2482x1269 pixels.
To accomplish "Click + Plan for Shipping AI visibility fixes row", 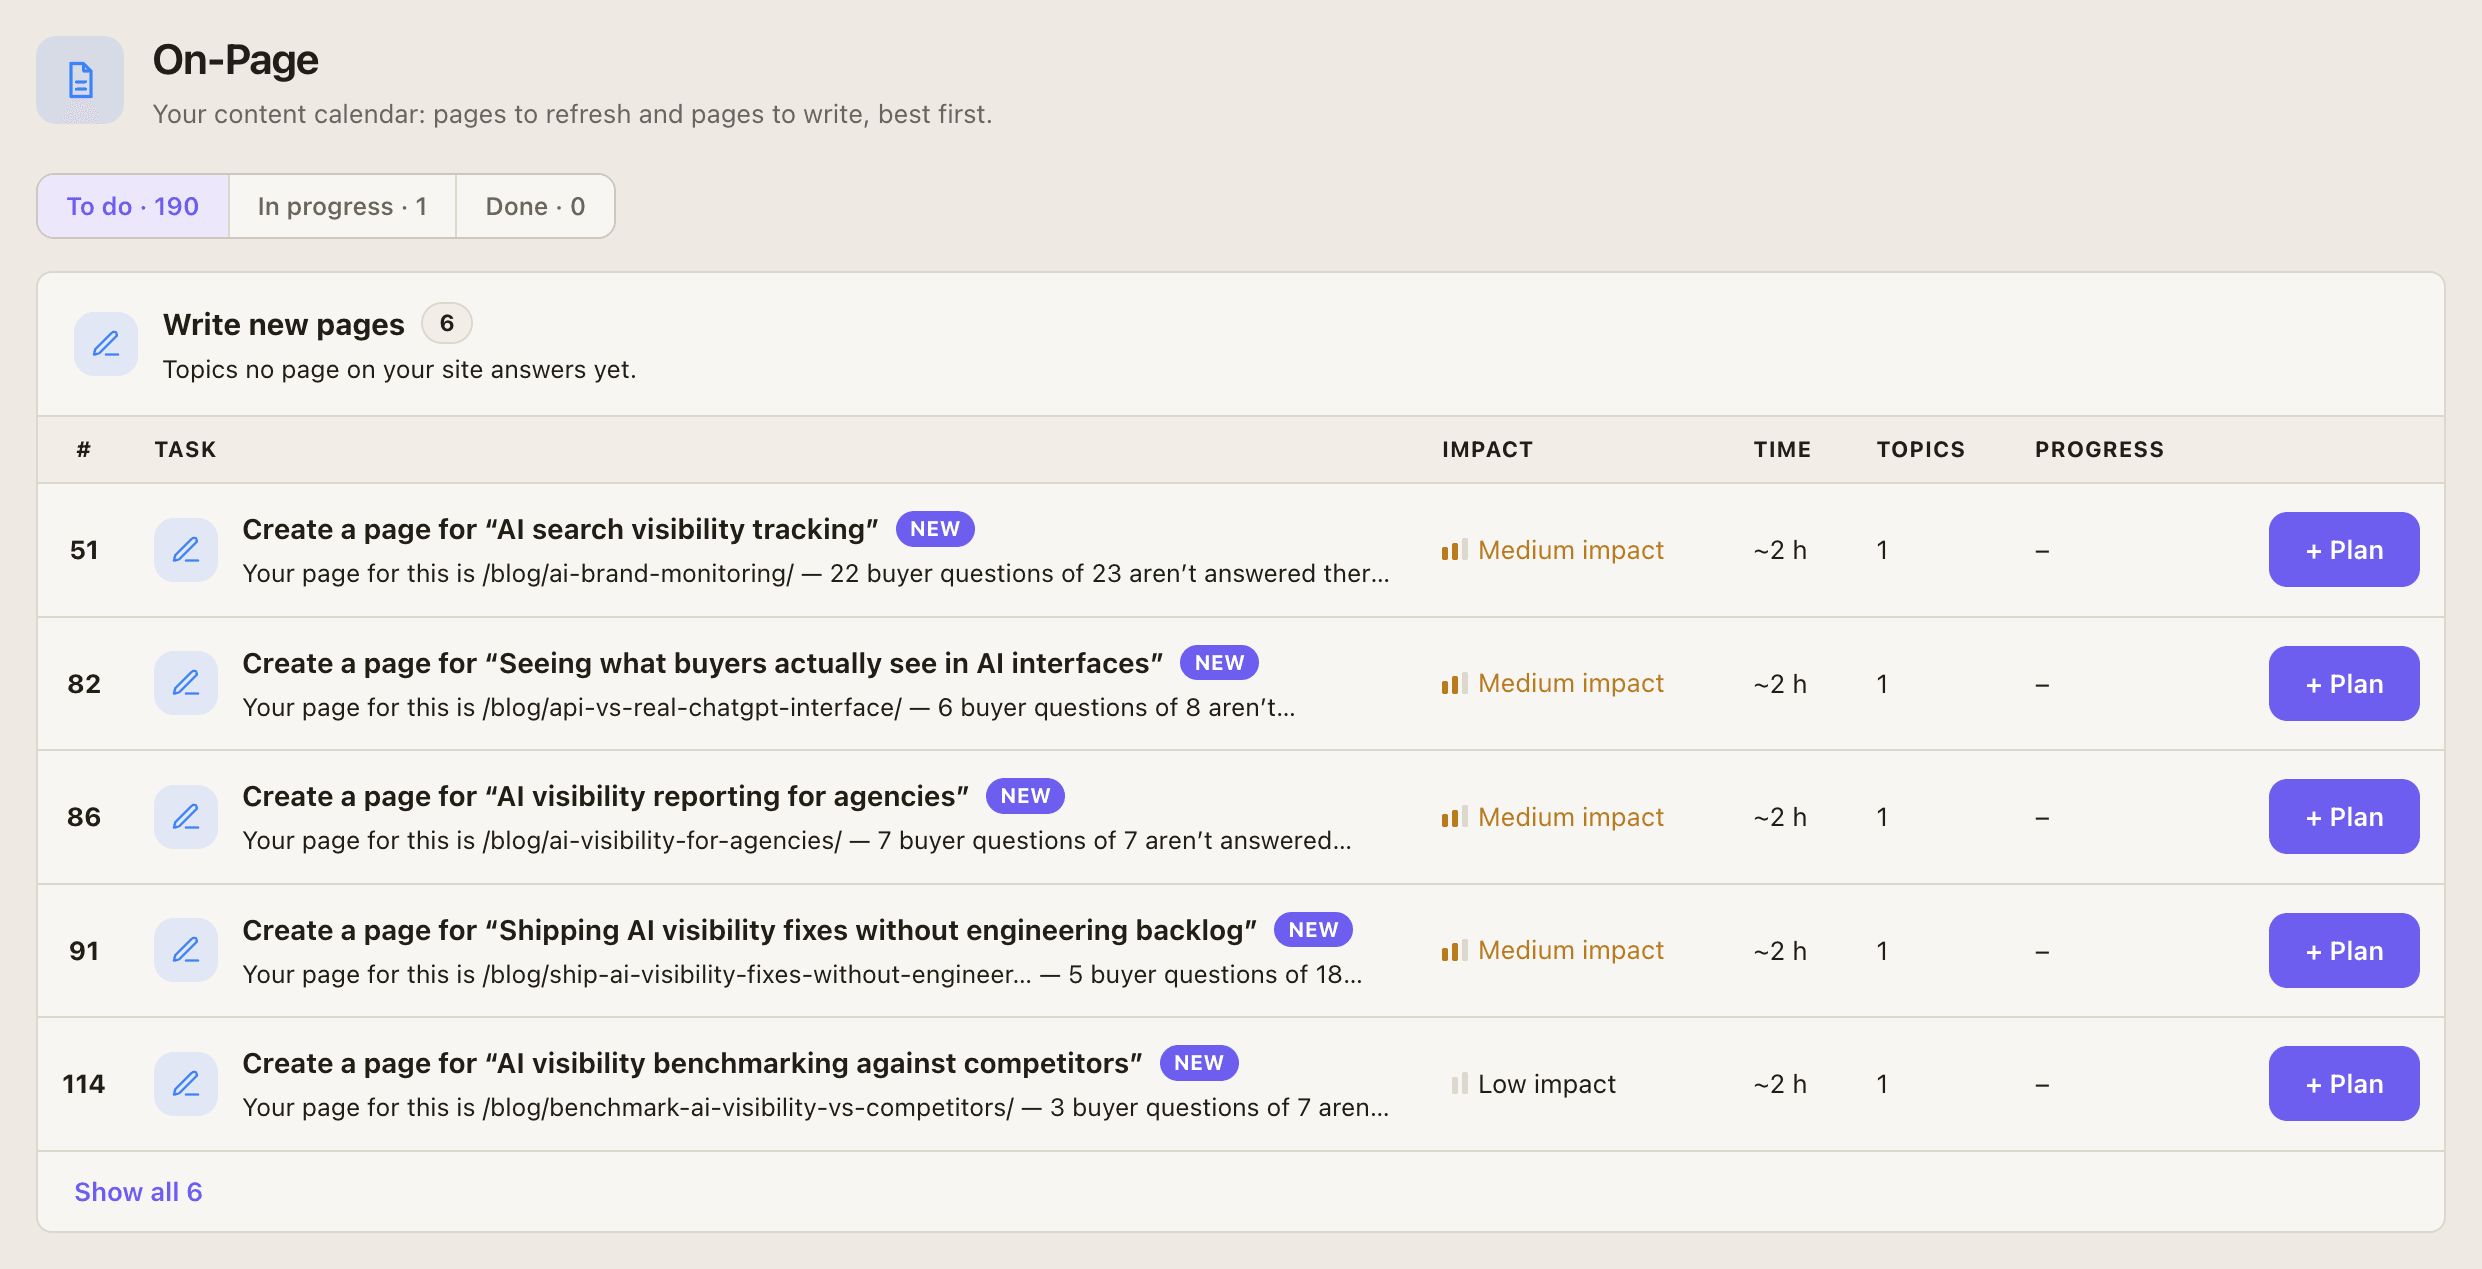I will [2344, 950].
